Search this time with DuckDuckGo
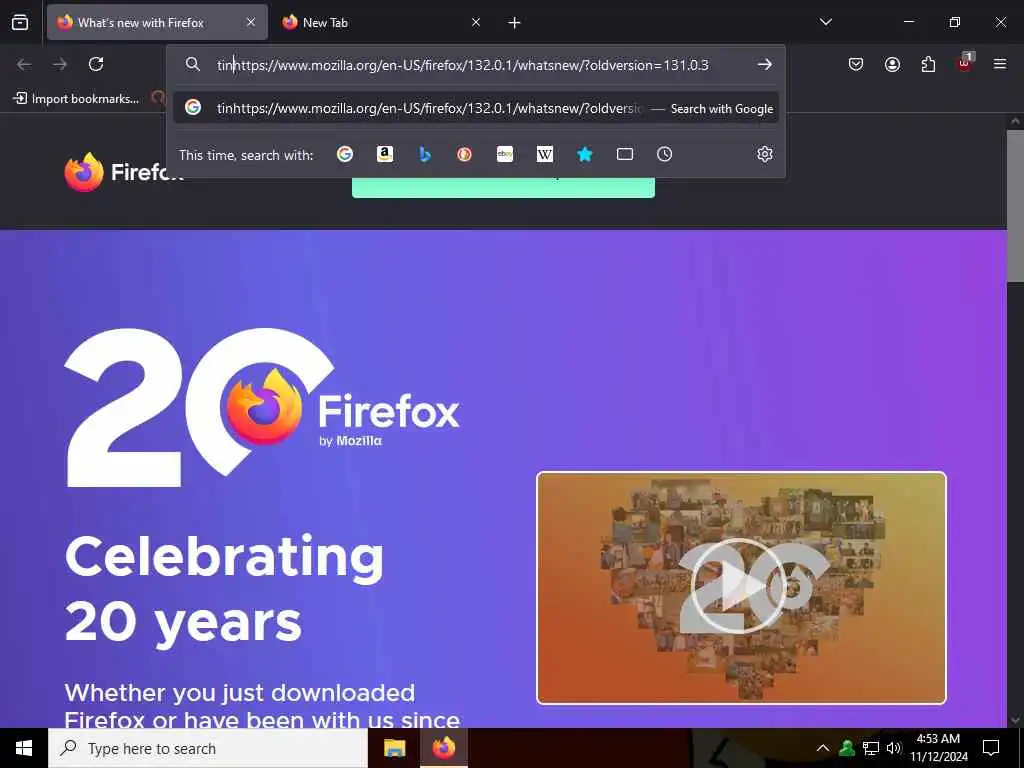The width and height of the screenshot is (1024, 768). click(464, 154)
